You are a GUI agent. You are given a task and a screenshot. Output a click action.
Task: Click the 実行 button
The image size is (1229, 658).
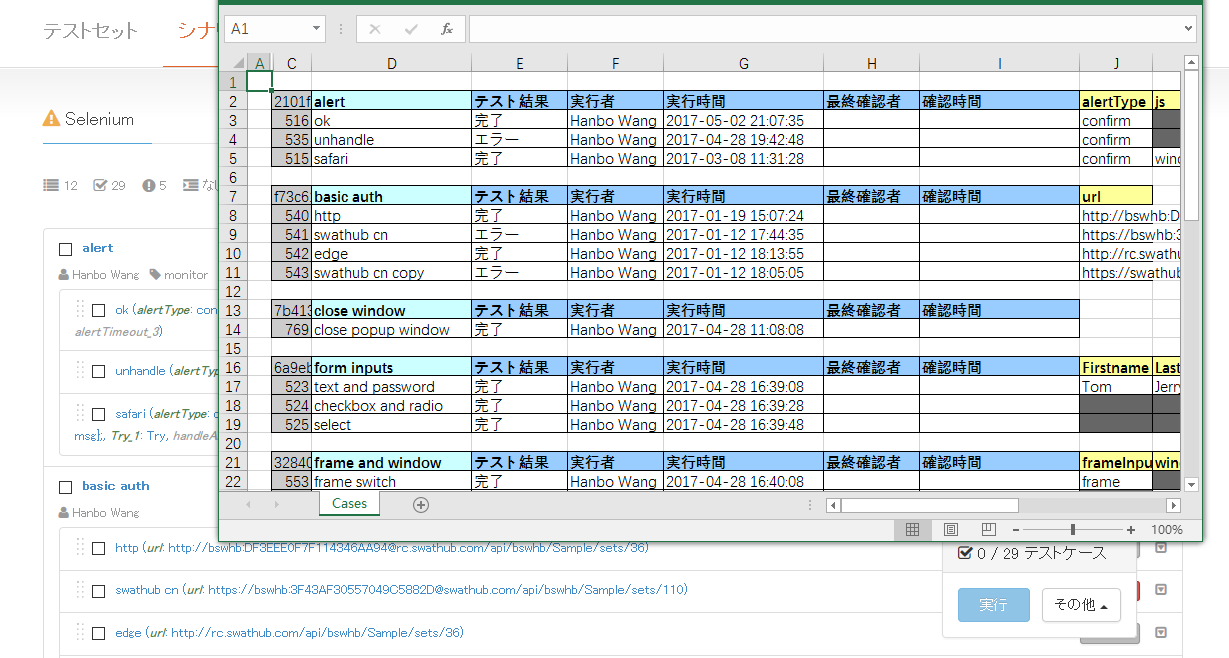click(x=993, y=605)
